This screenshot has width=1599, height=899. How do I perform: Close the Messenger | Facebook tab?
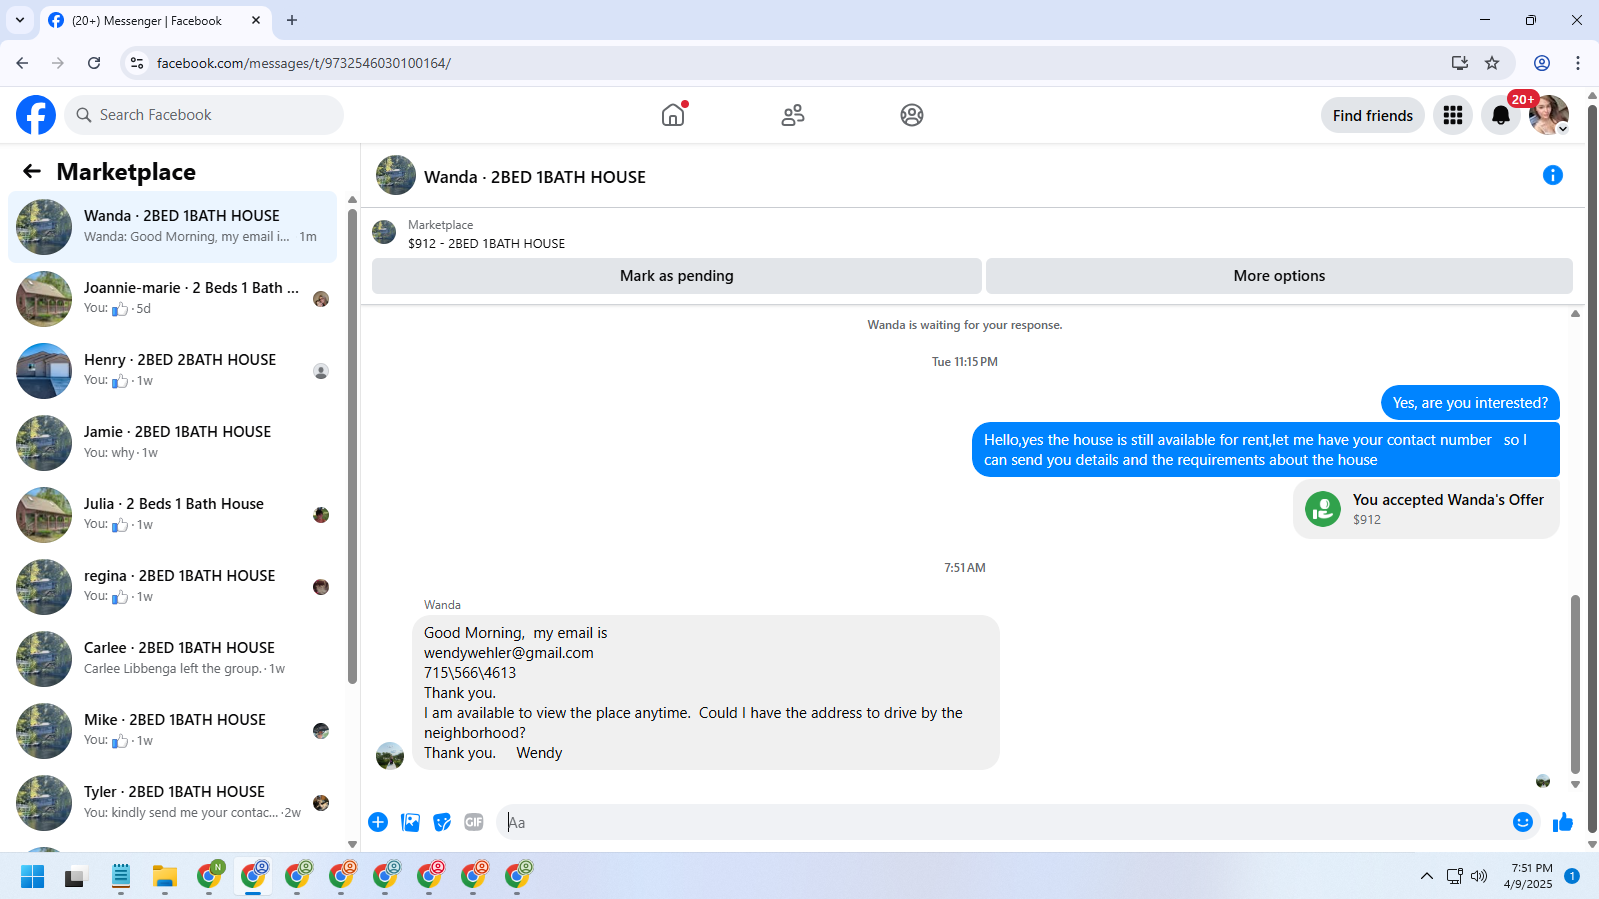[x=256, y=20]
